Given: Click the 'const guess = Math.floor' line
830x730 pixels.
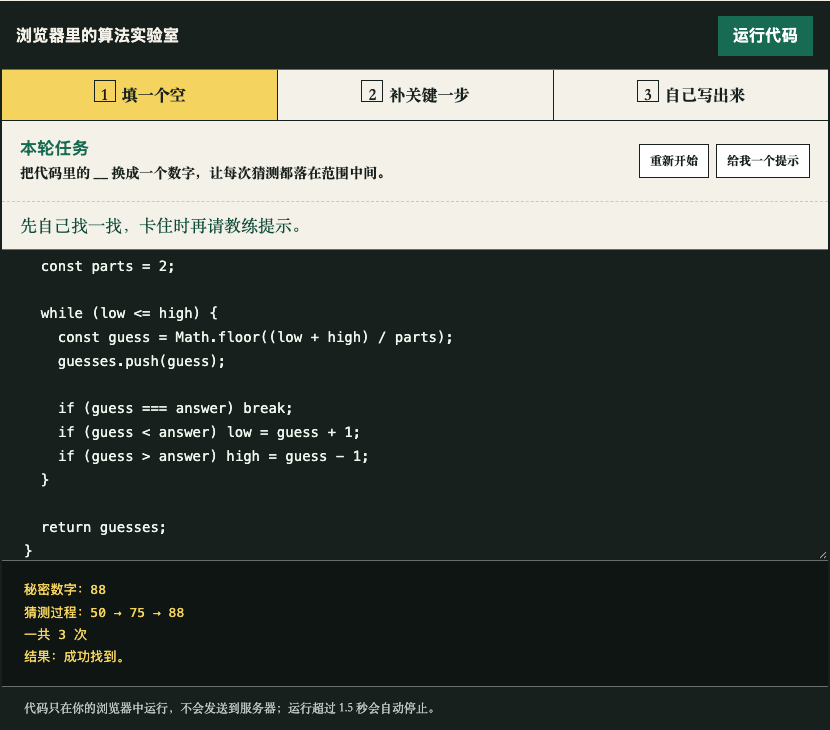Looking at the screenshot, I should pos(255,337).
